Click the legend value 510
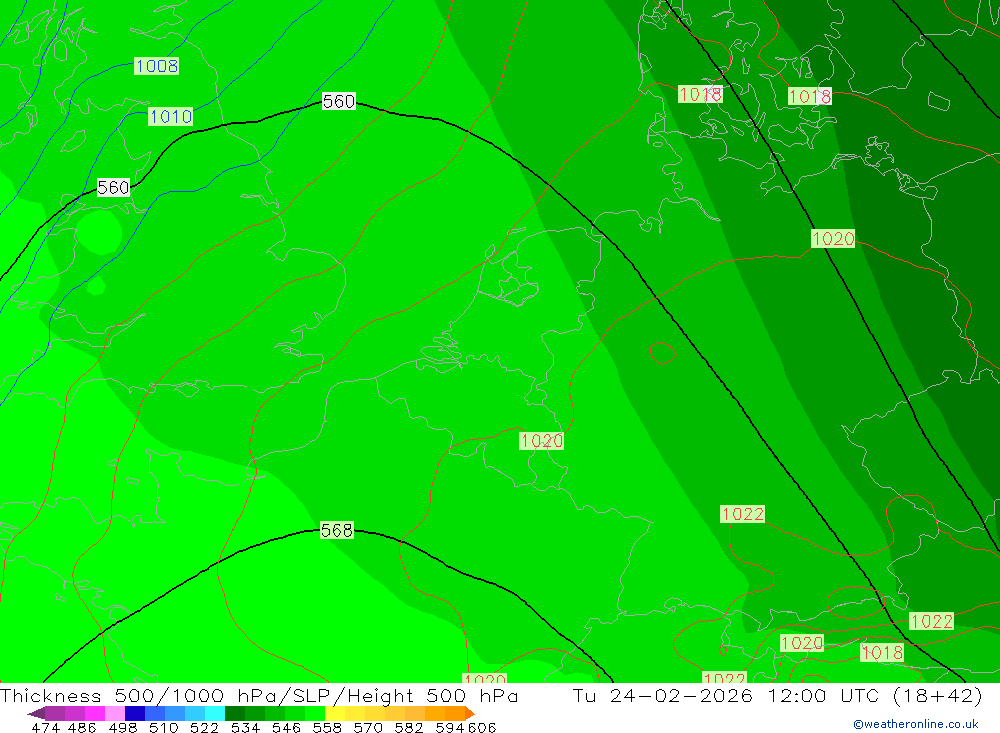This screenshot has width=1000, height=733. point(163,727)
